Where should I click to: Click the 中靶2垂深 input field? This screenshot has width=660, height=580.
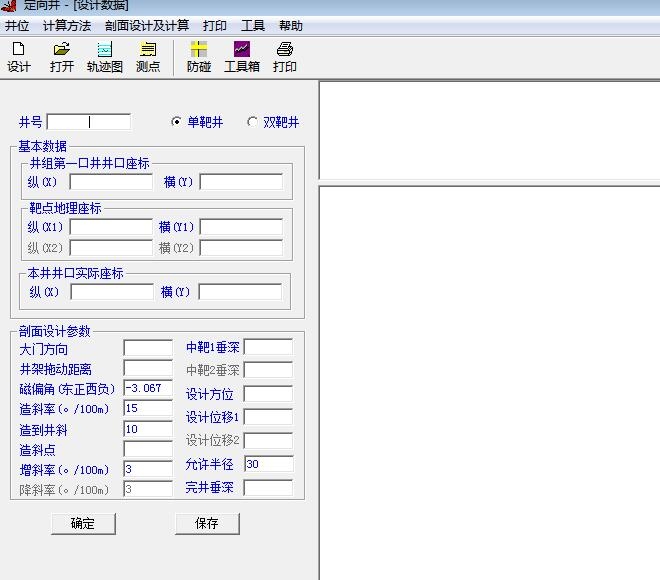point(269,370)
